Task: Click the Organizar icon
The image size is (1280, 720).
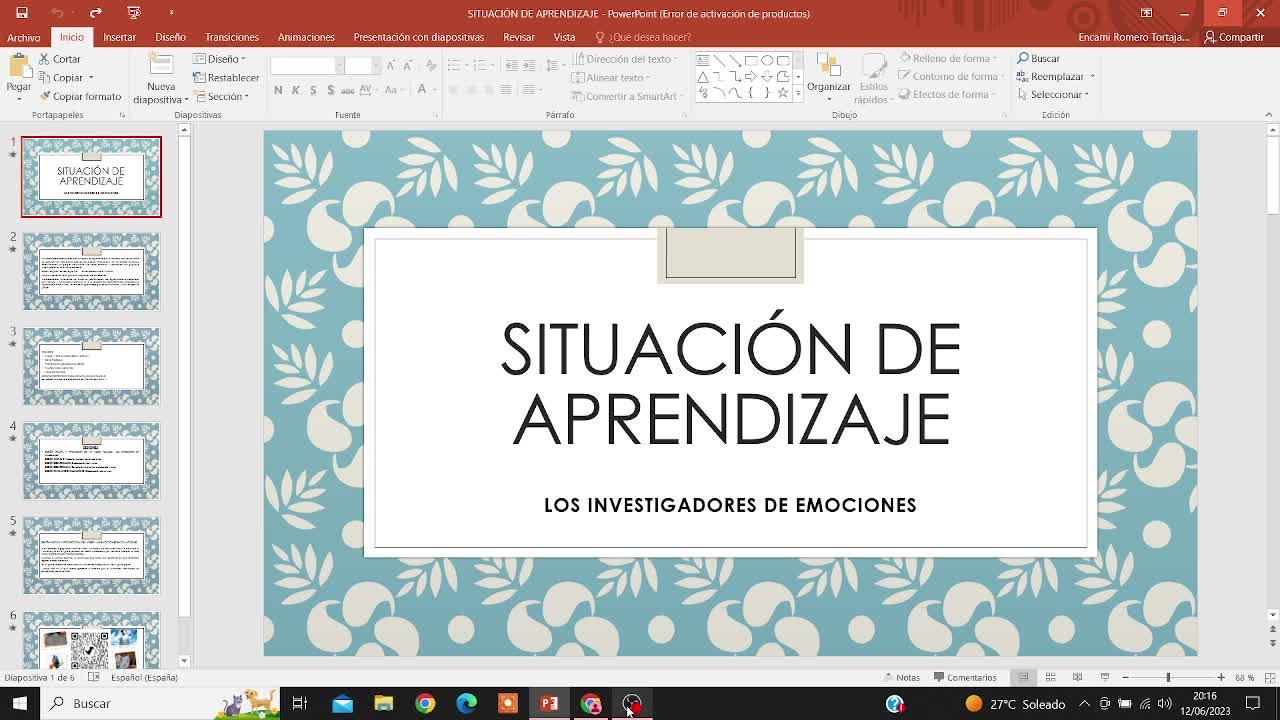Action: pos(828,75)
